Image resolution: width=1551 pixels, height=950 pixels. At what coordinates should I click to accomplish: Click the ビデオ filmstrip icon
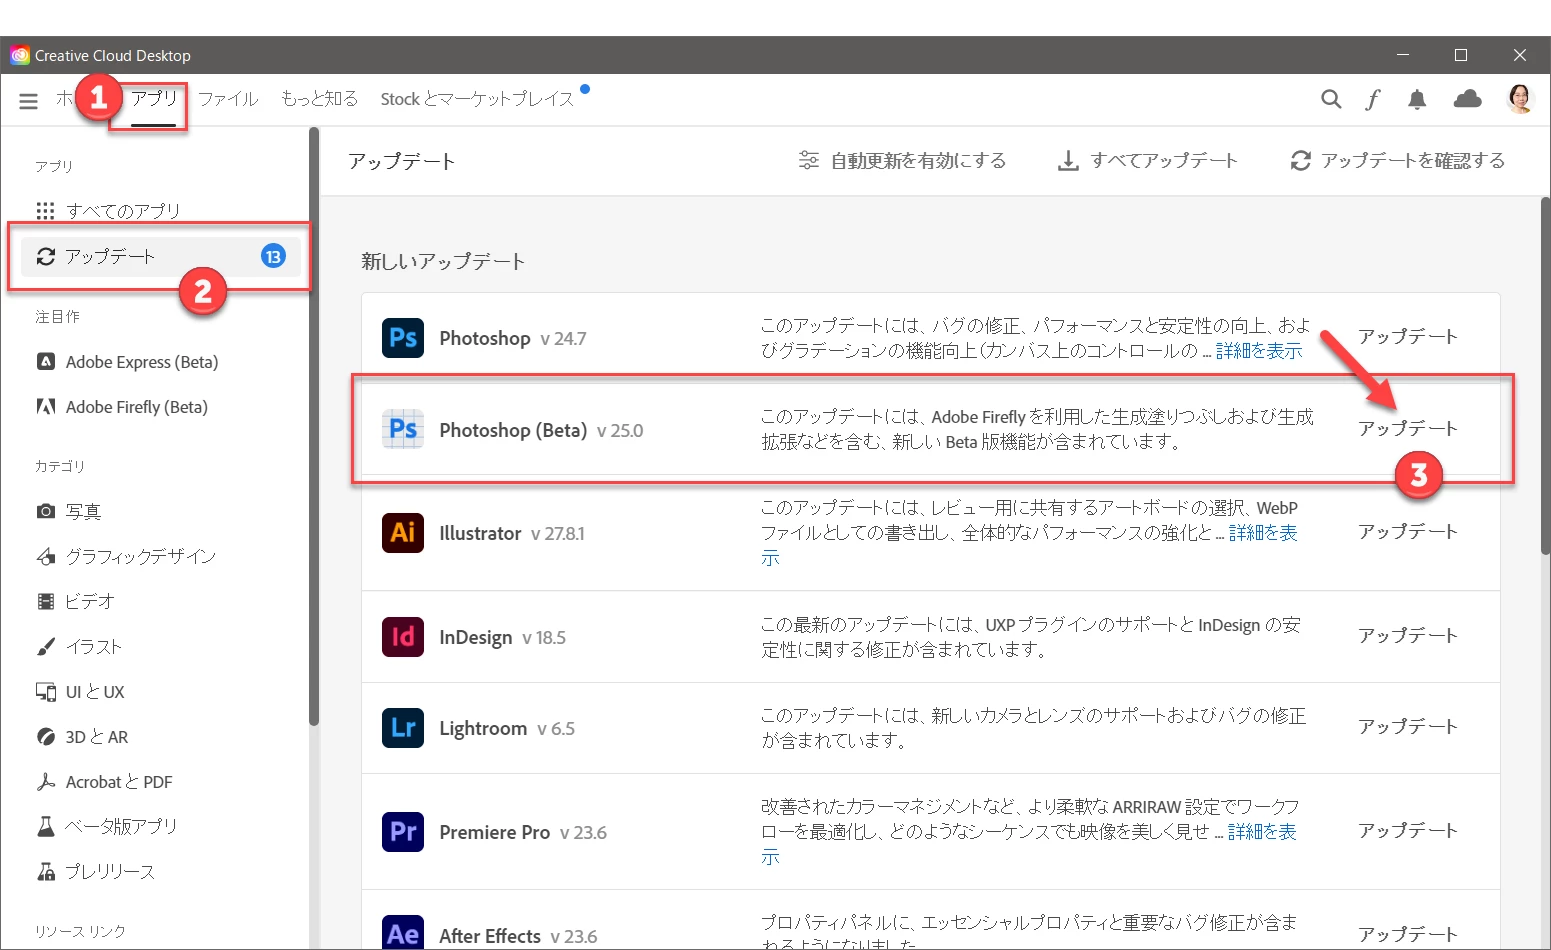point(46,601)
